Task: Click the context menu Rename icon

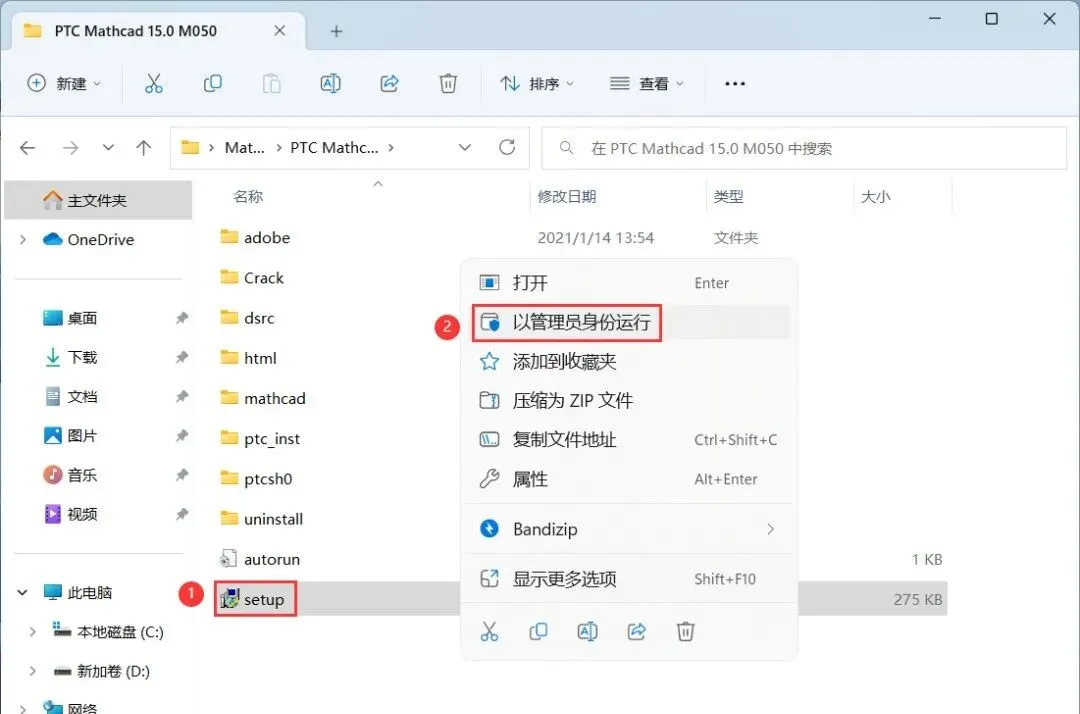Action: tap(588, 631)
